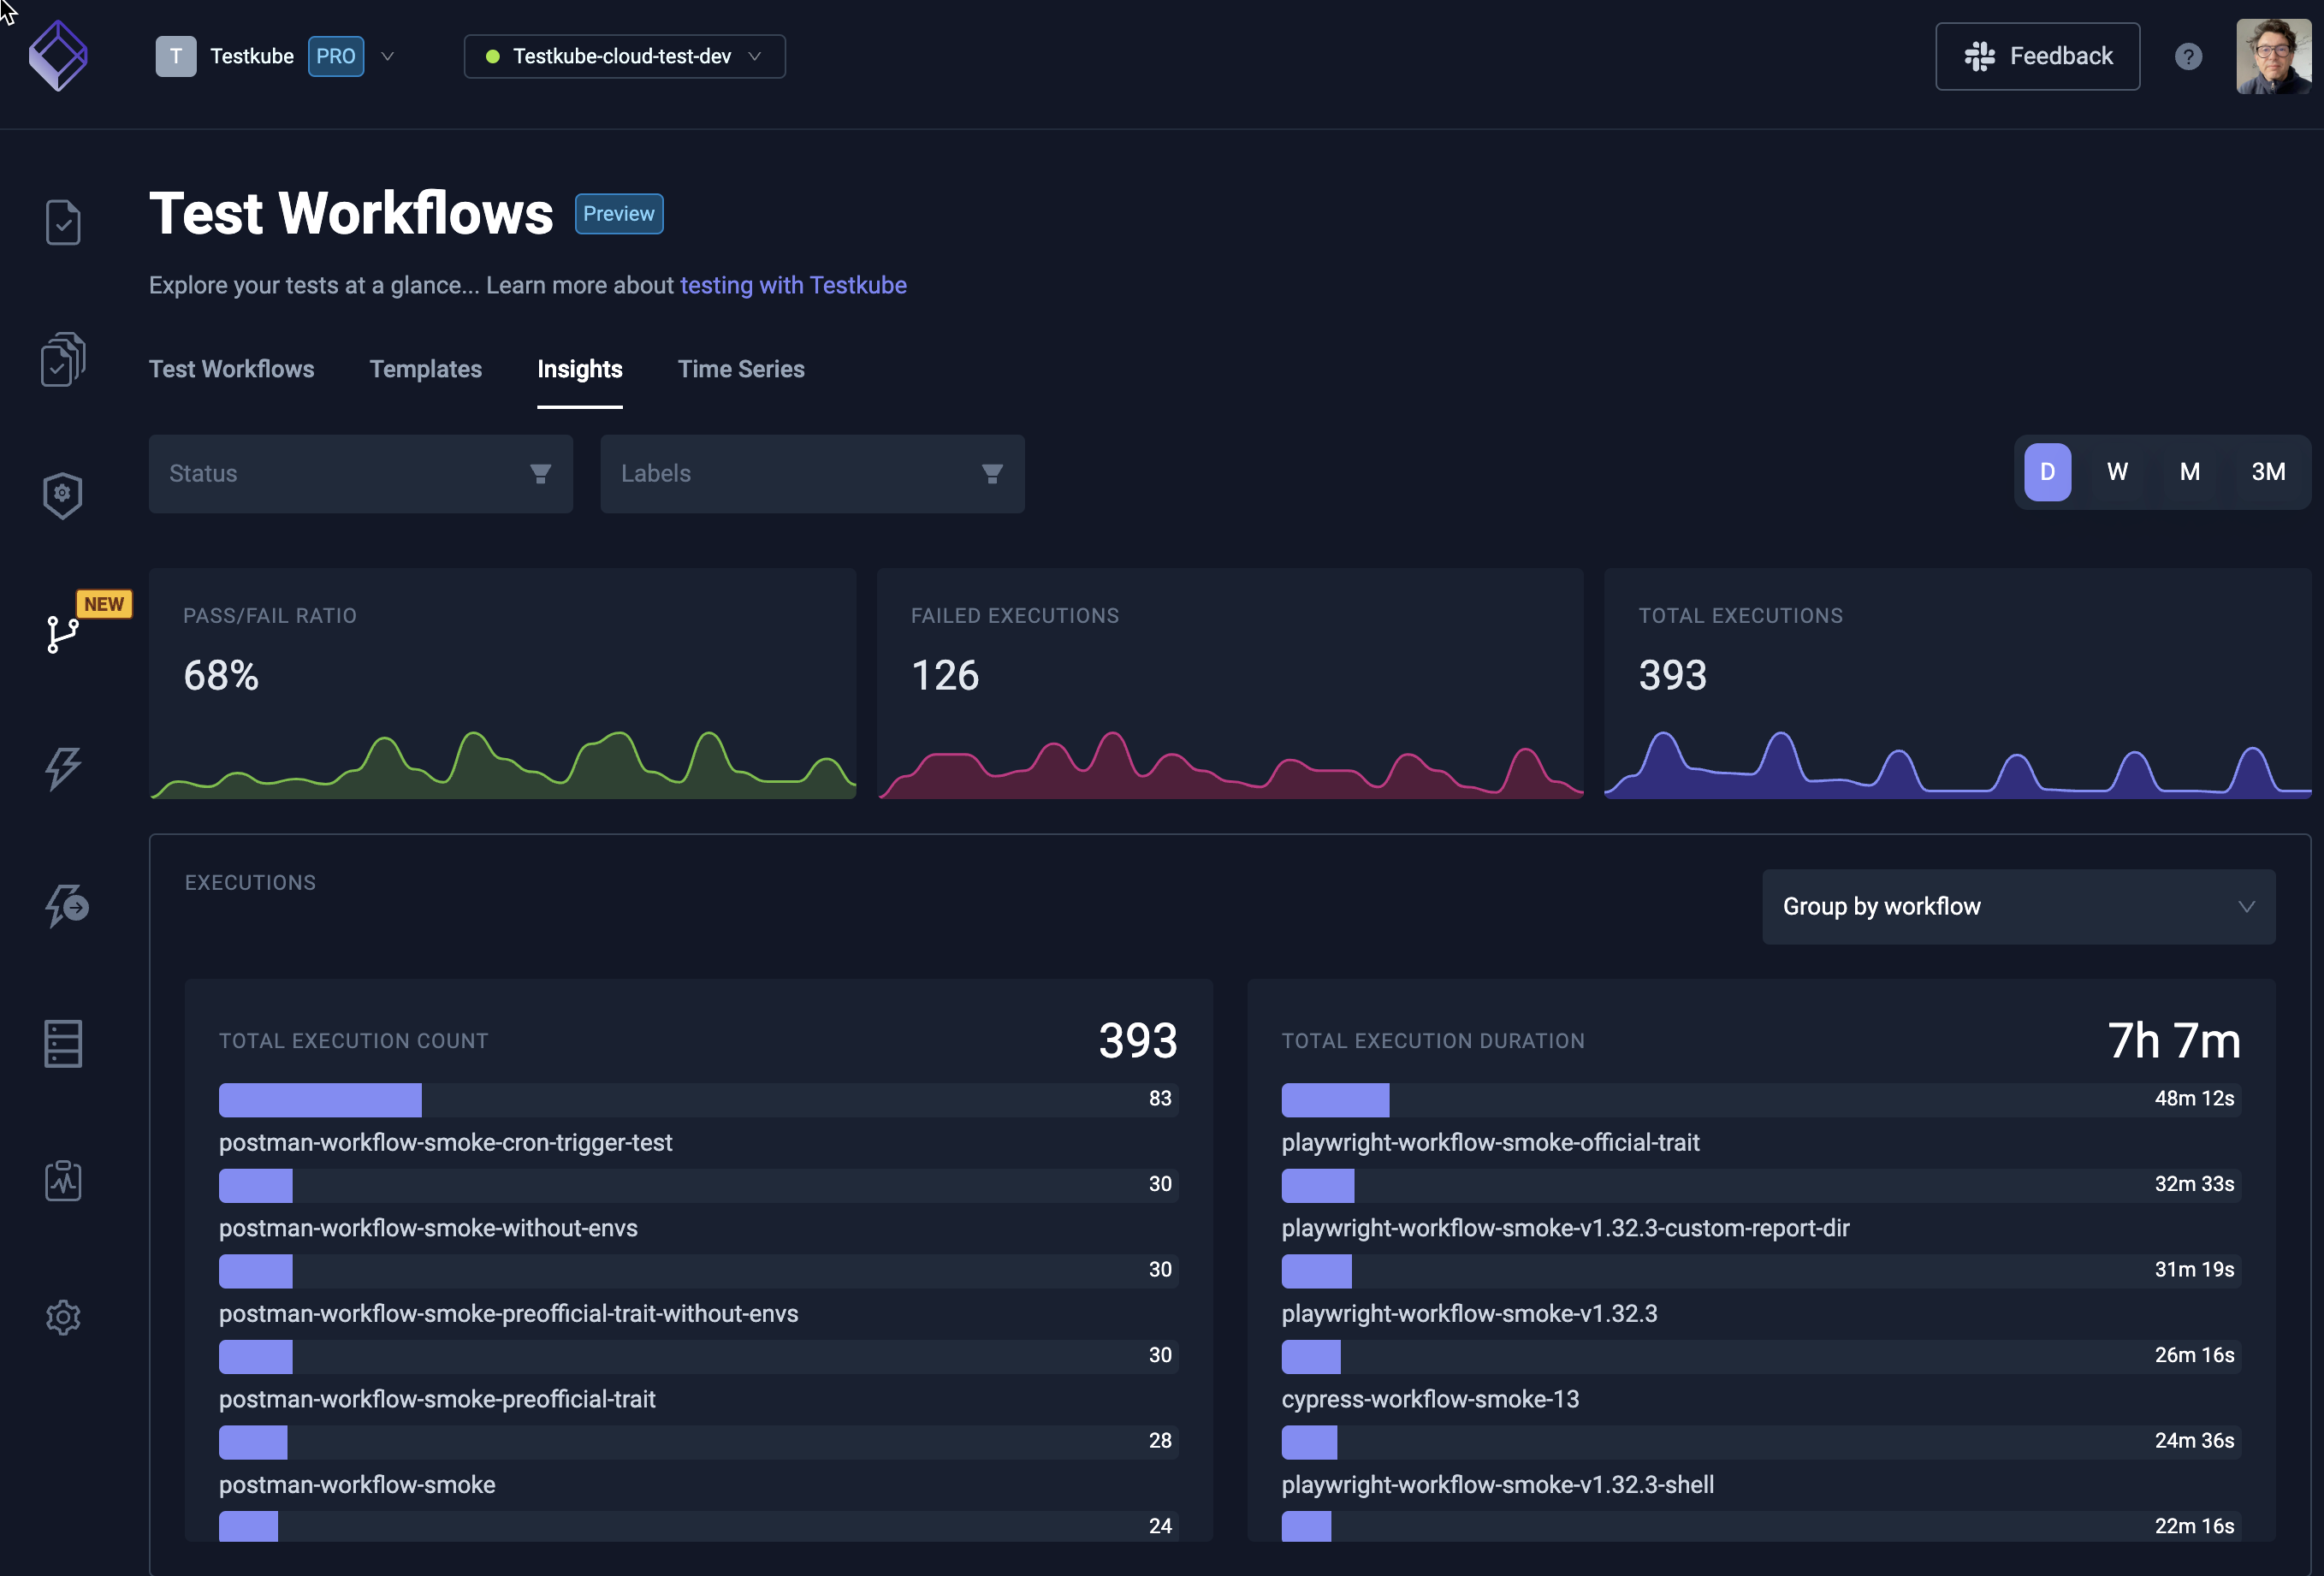Viewport: 2324px width, 1576px height.
Task: Switch time range to W
Action: coord(2117,472)
